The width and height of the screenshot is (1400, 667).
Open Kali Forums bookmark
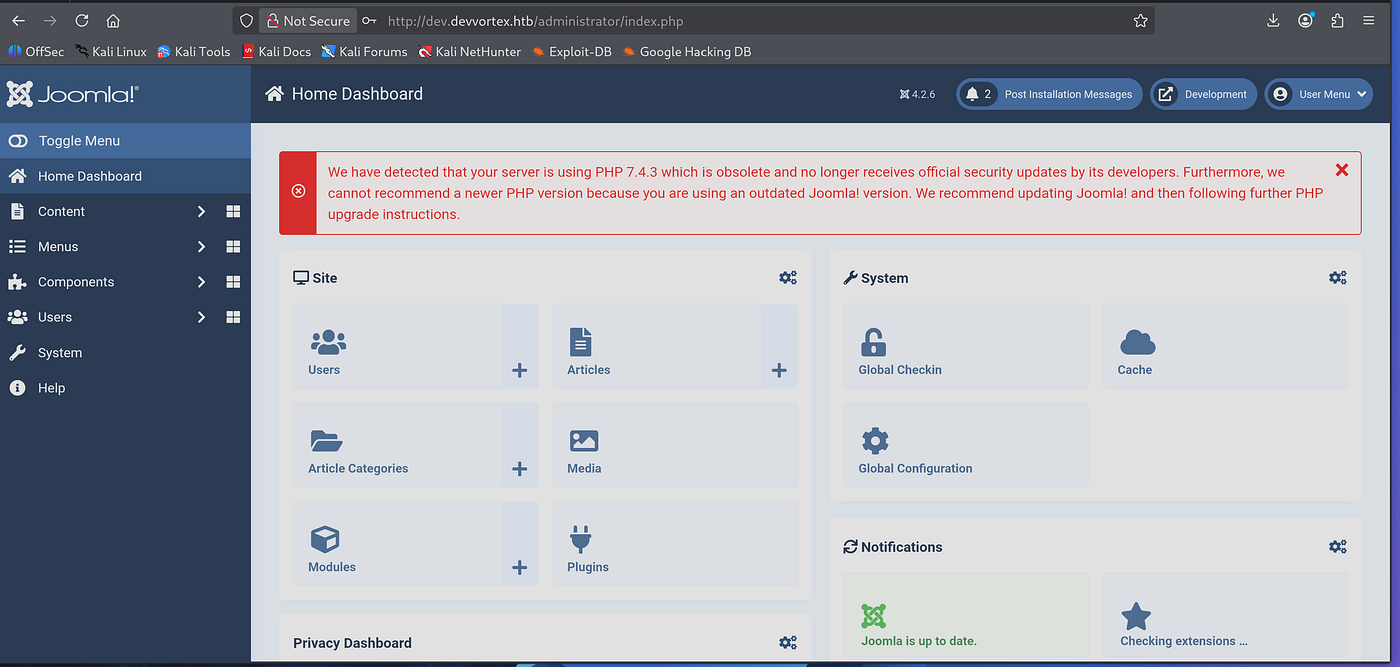[364, 51]
